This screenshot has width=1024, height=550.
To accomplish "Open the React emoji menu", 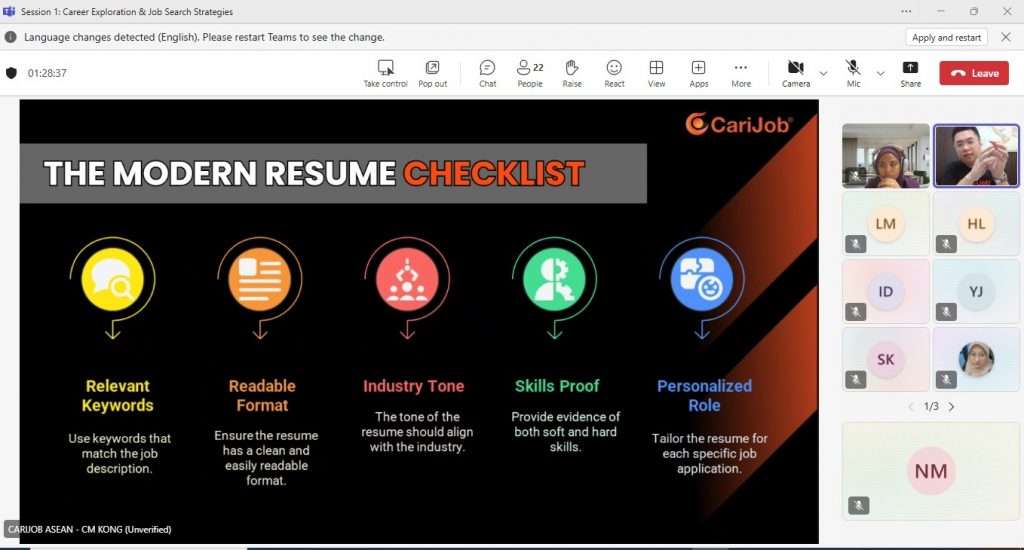I will (x=614, y=73).
